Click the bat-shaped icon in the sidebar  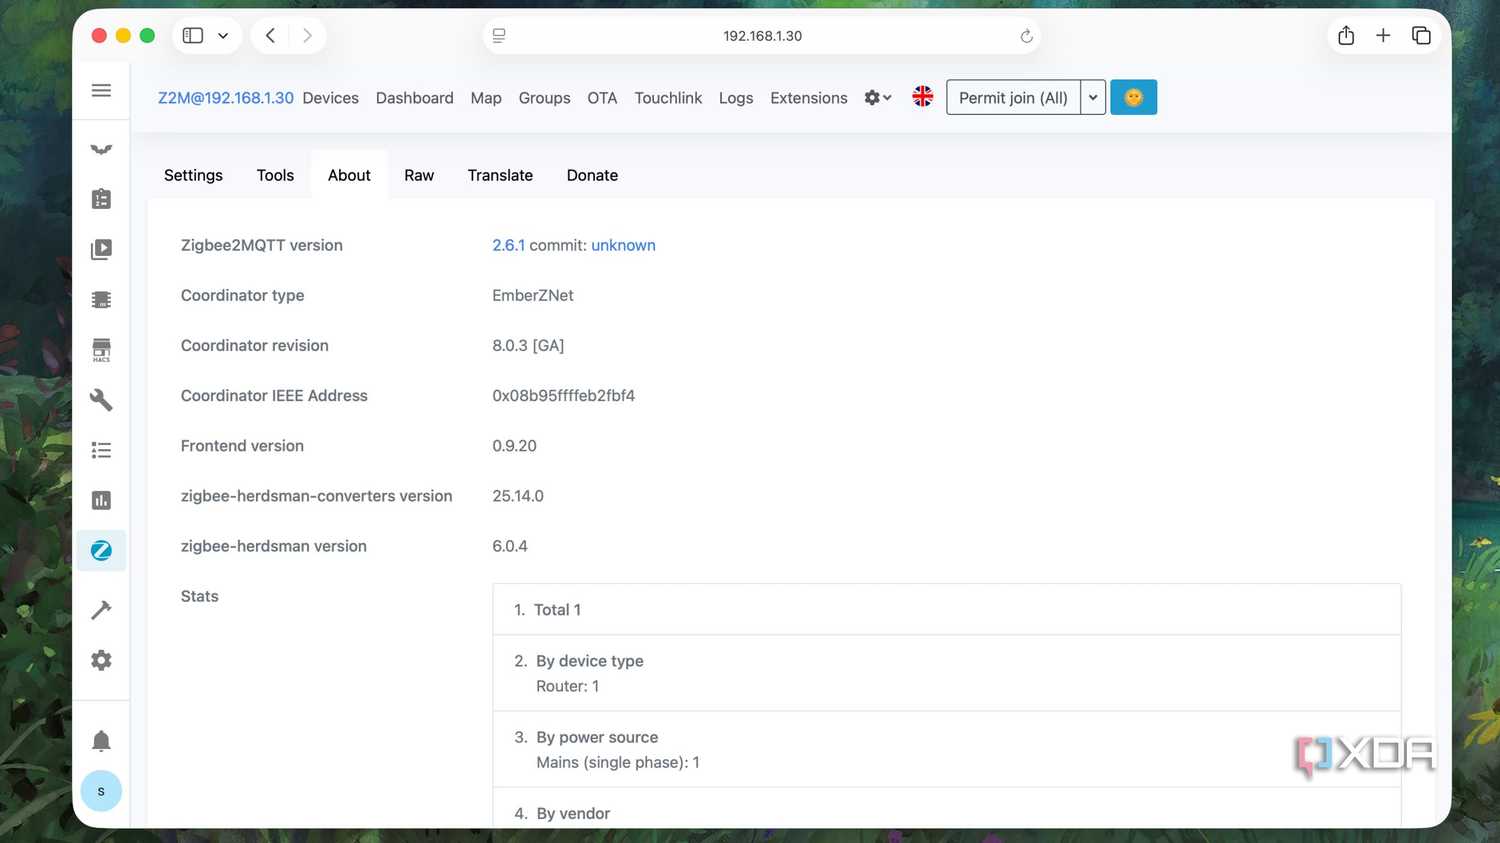101,149
